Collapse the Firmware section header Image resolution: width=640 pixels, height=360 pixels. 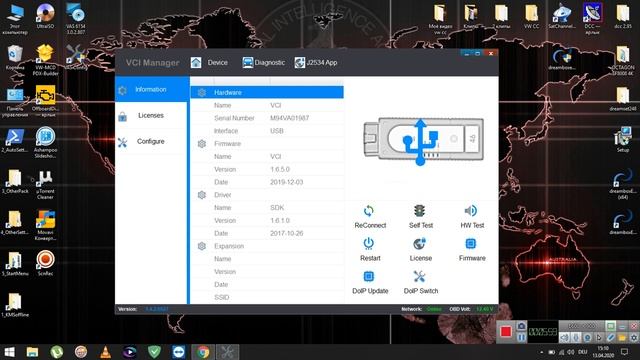click(267, 144)
